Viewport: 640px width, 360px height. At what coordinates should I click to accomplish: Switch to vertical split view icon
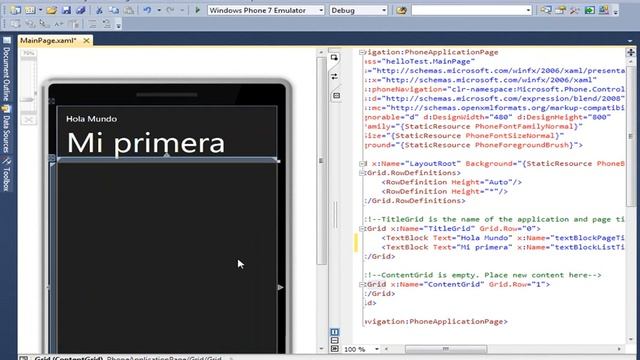coord(334,332)
